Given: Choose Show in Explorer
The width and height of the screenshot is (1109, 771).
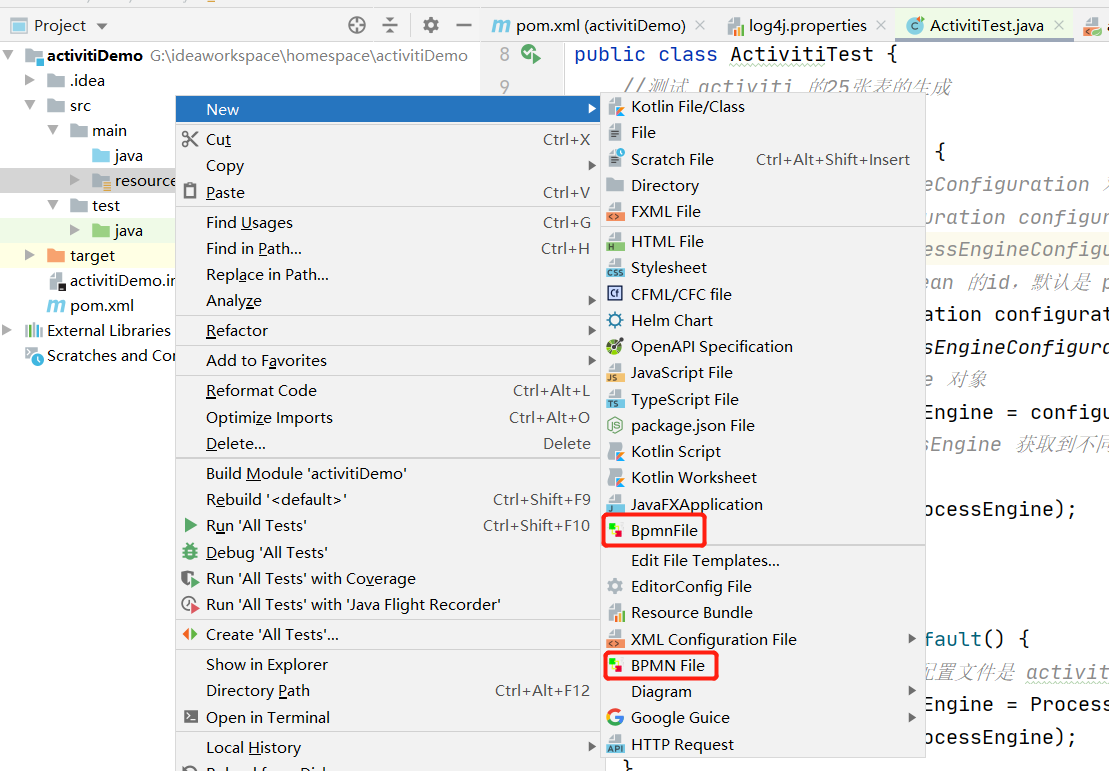Looking at the screenshot, I should pyautogui.click(x=388, y=664).
